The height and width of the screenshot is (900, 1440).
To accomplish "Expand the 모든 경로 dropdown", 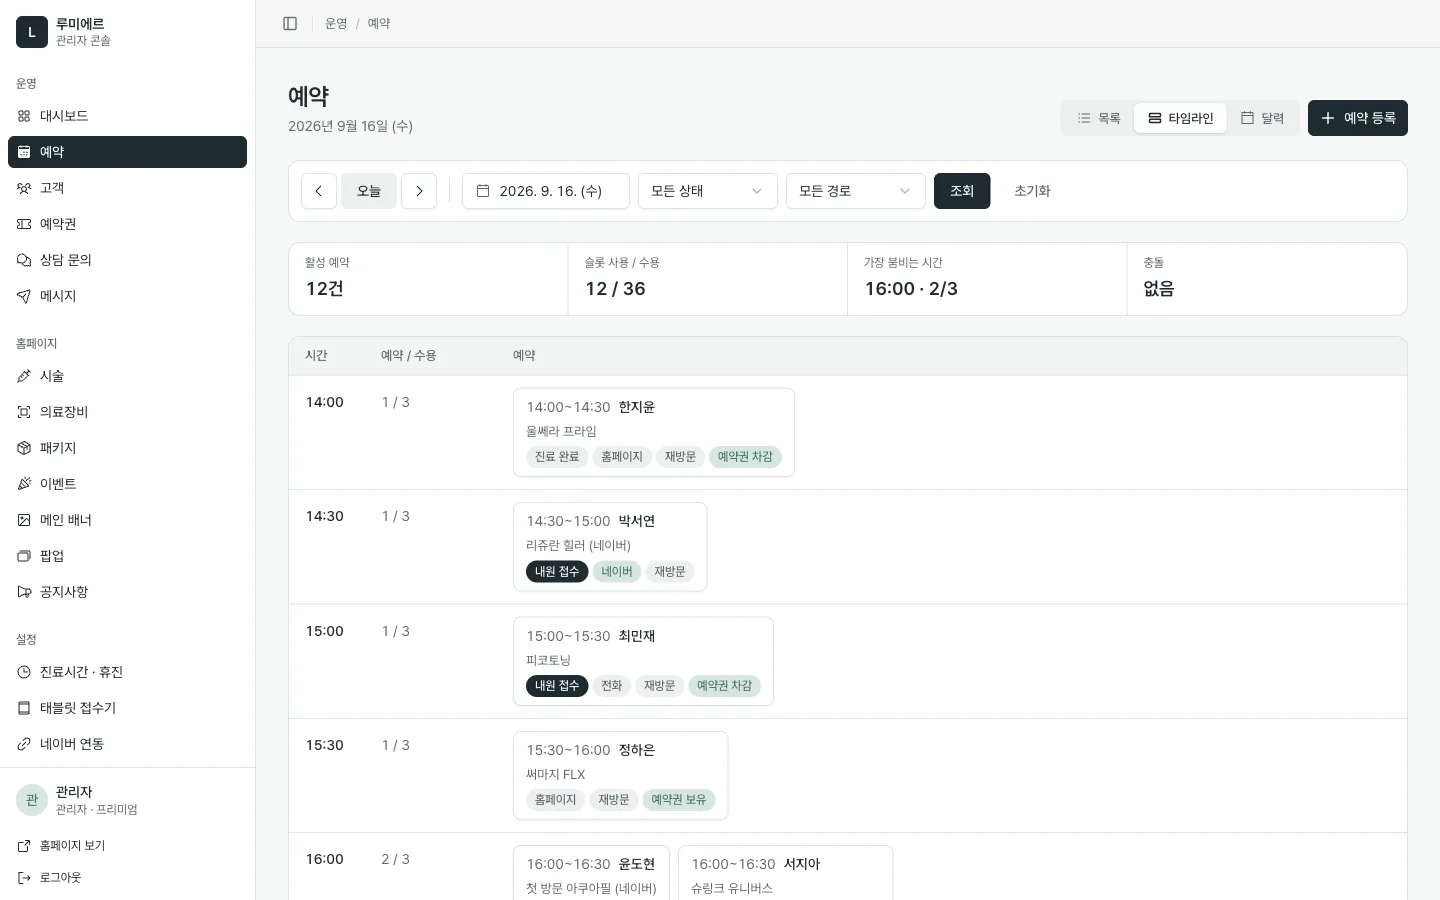I will [856, 191].
